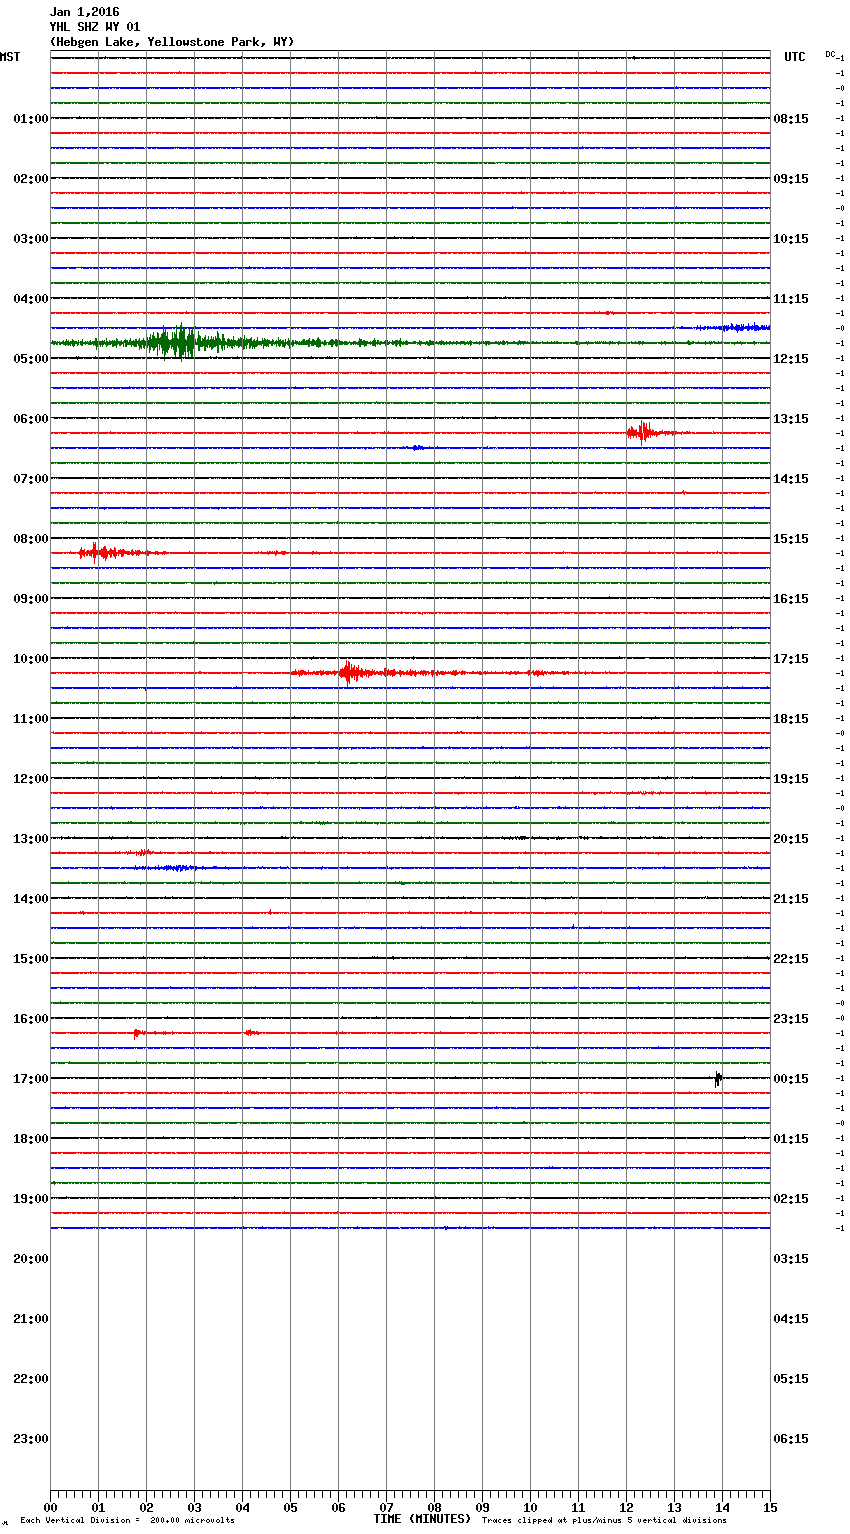Select the "01:00" MST hour label
The height and width of the screenshot is (1534, 850).
[31, 119]
